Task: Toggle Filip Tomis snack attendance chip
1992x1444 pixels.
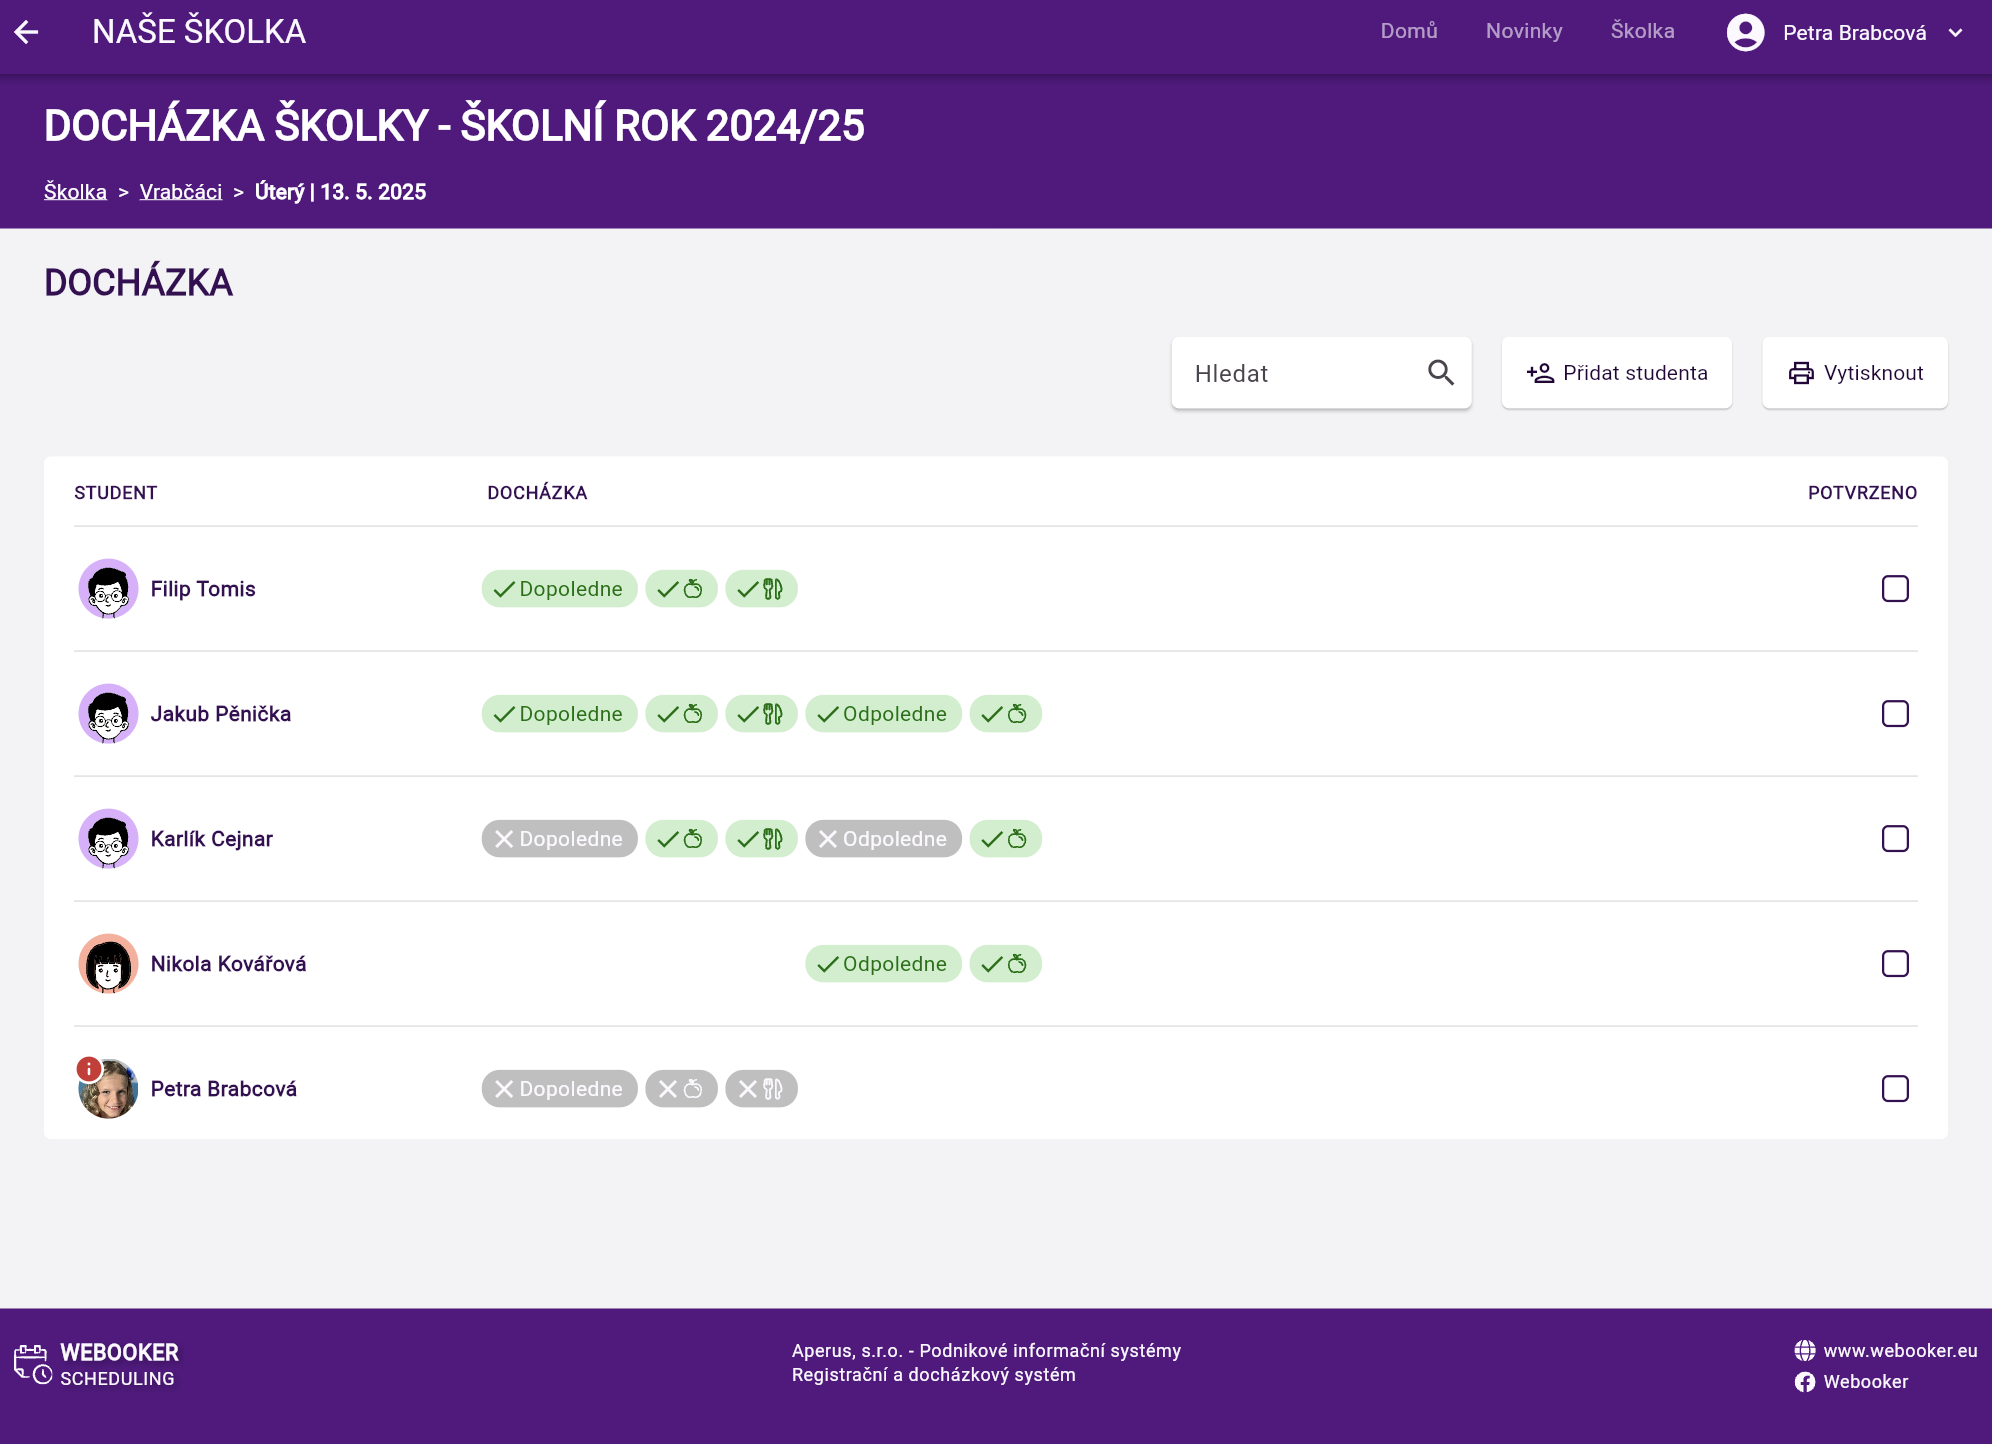Action: point(681,589)
